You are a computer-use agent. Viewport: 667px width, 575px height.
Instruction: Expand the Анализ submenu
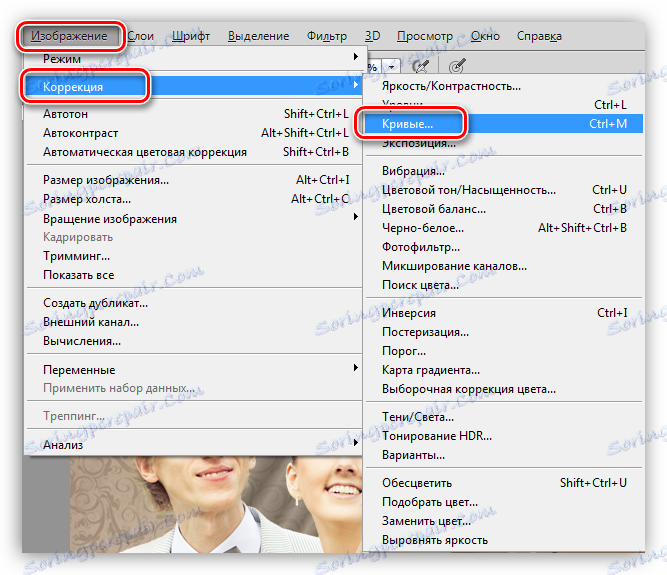tap(193, 445)
